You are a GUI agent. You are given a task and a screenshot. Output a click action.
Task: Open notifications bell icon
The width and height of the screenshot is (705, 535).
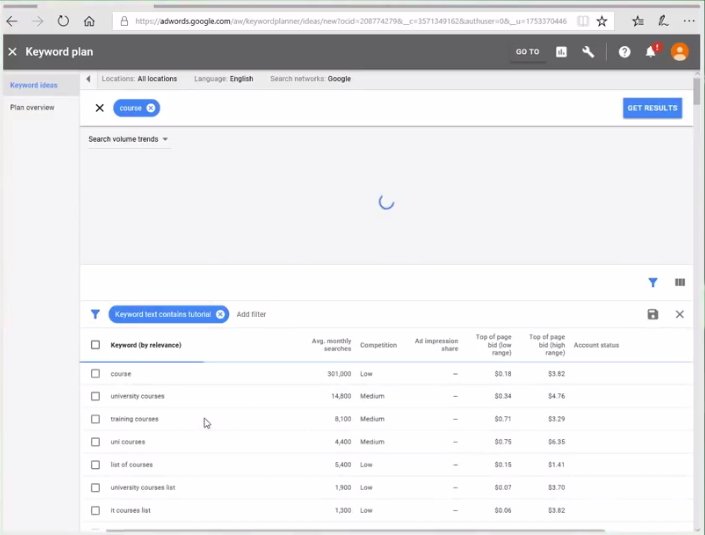[x=651, y=52]
